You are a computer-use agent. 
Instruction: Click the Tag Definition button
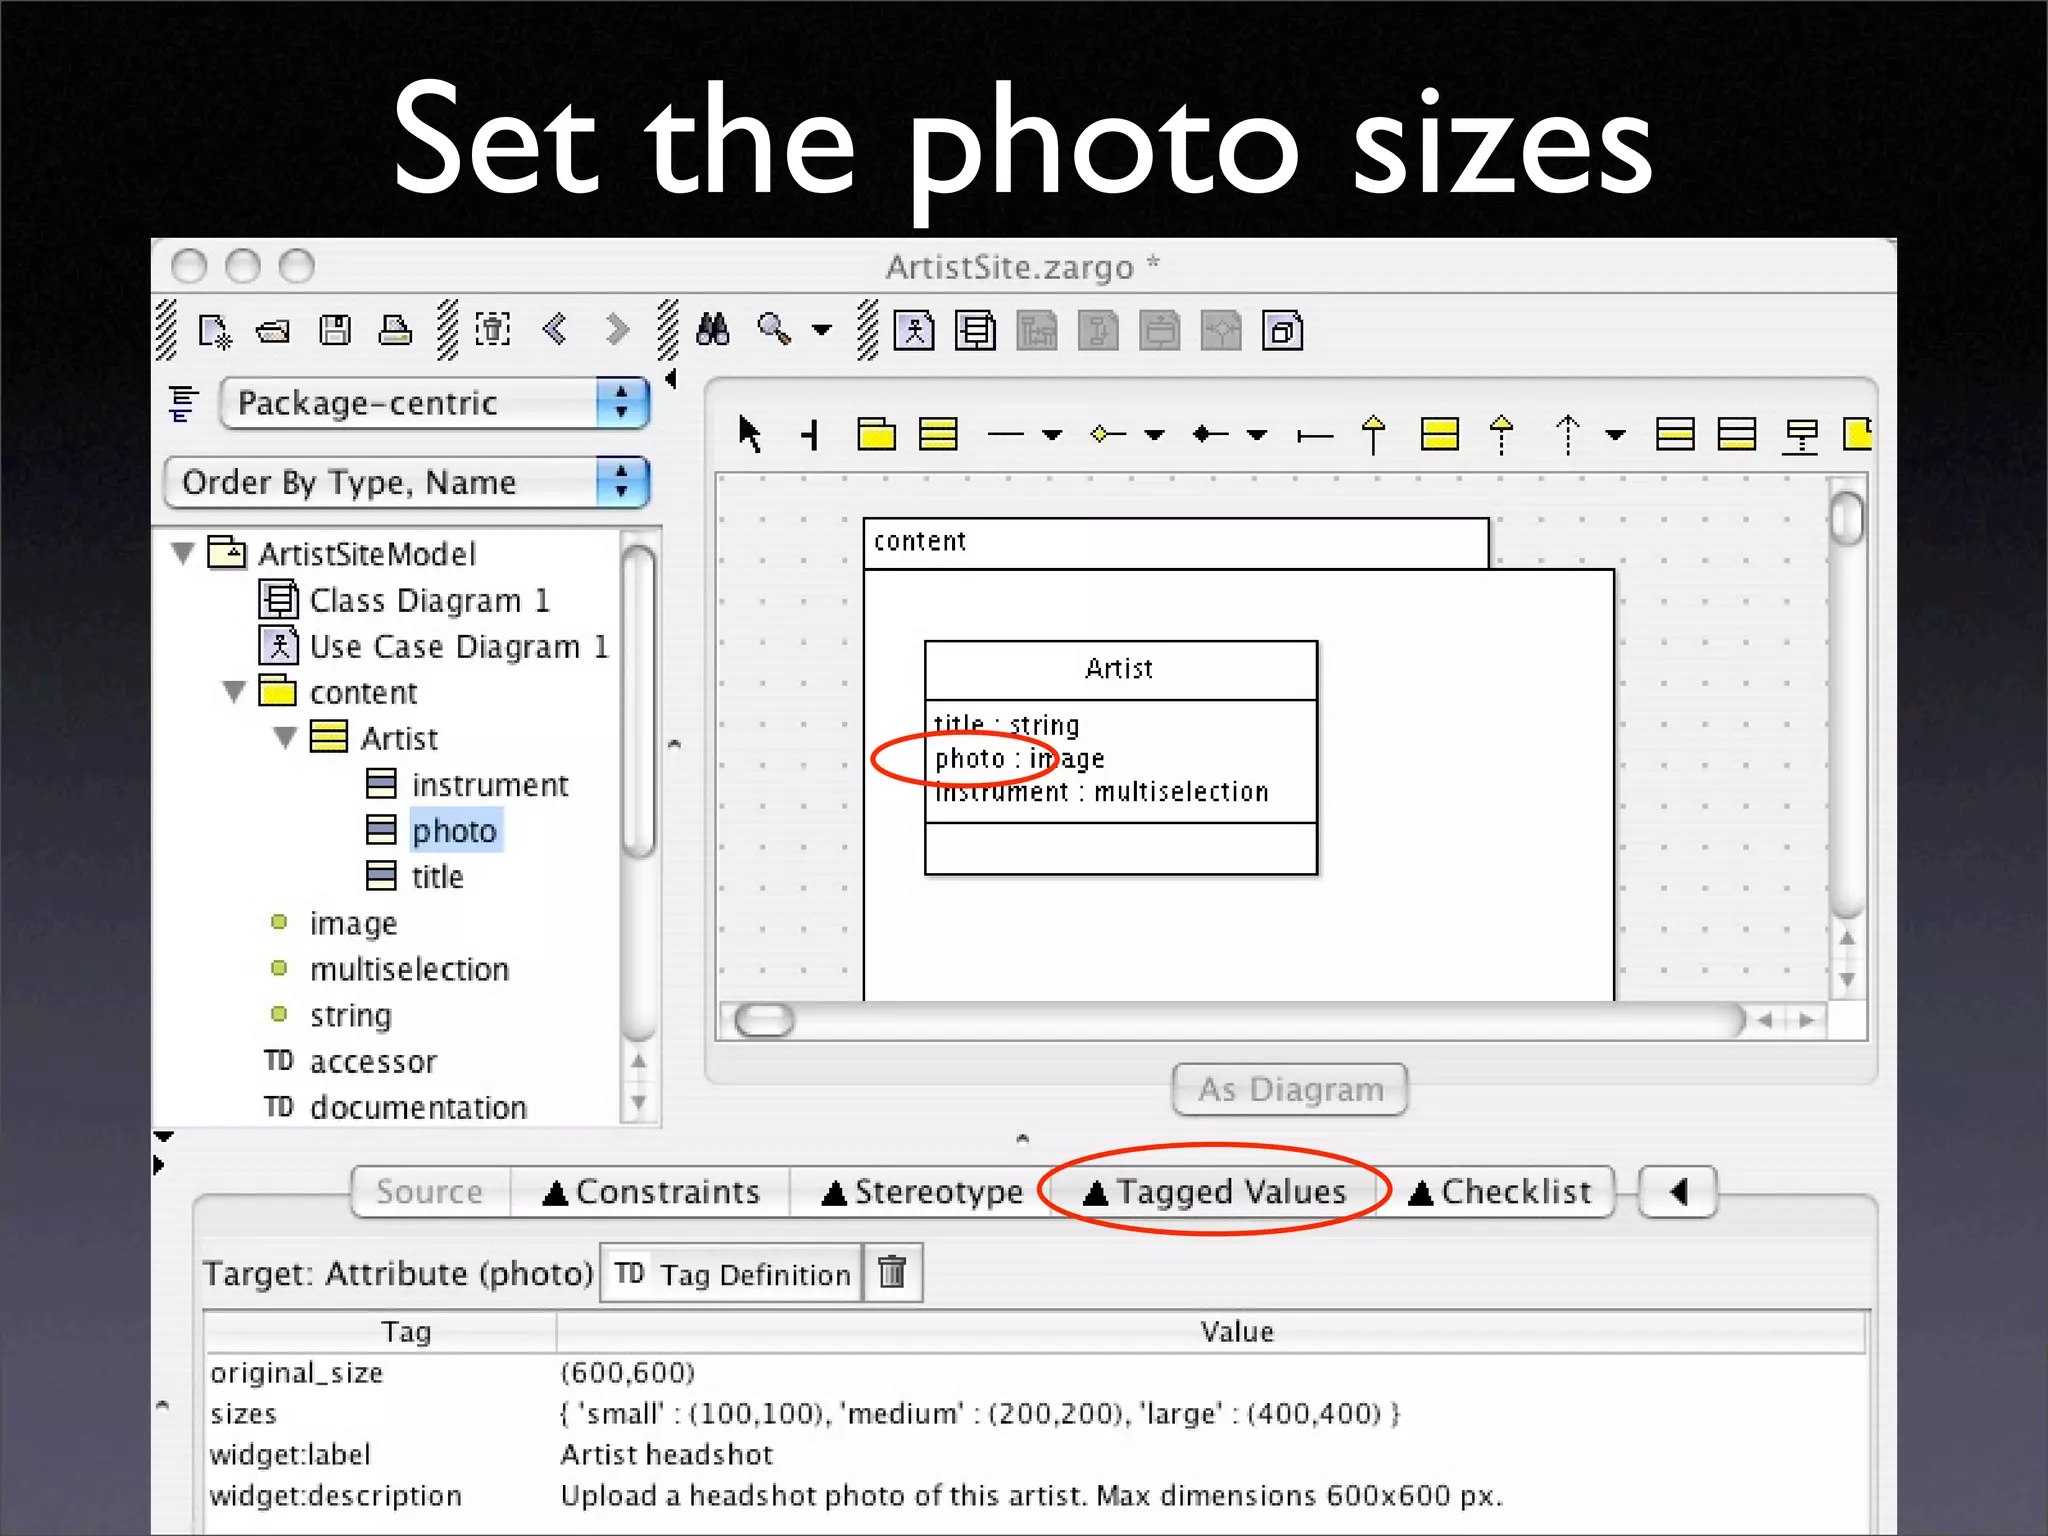(x=732, y=1273)
